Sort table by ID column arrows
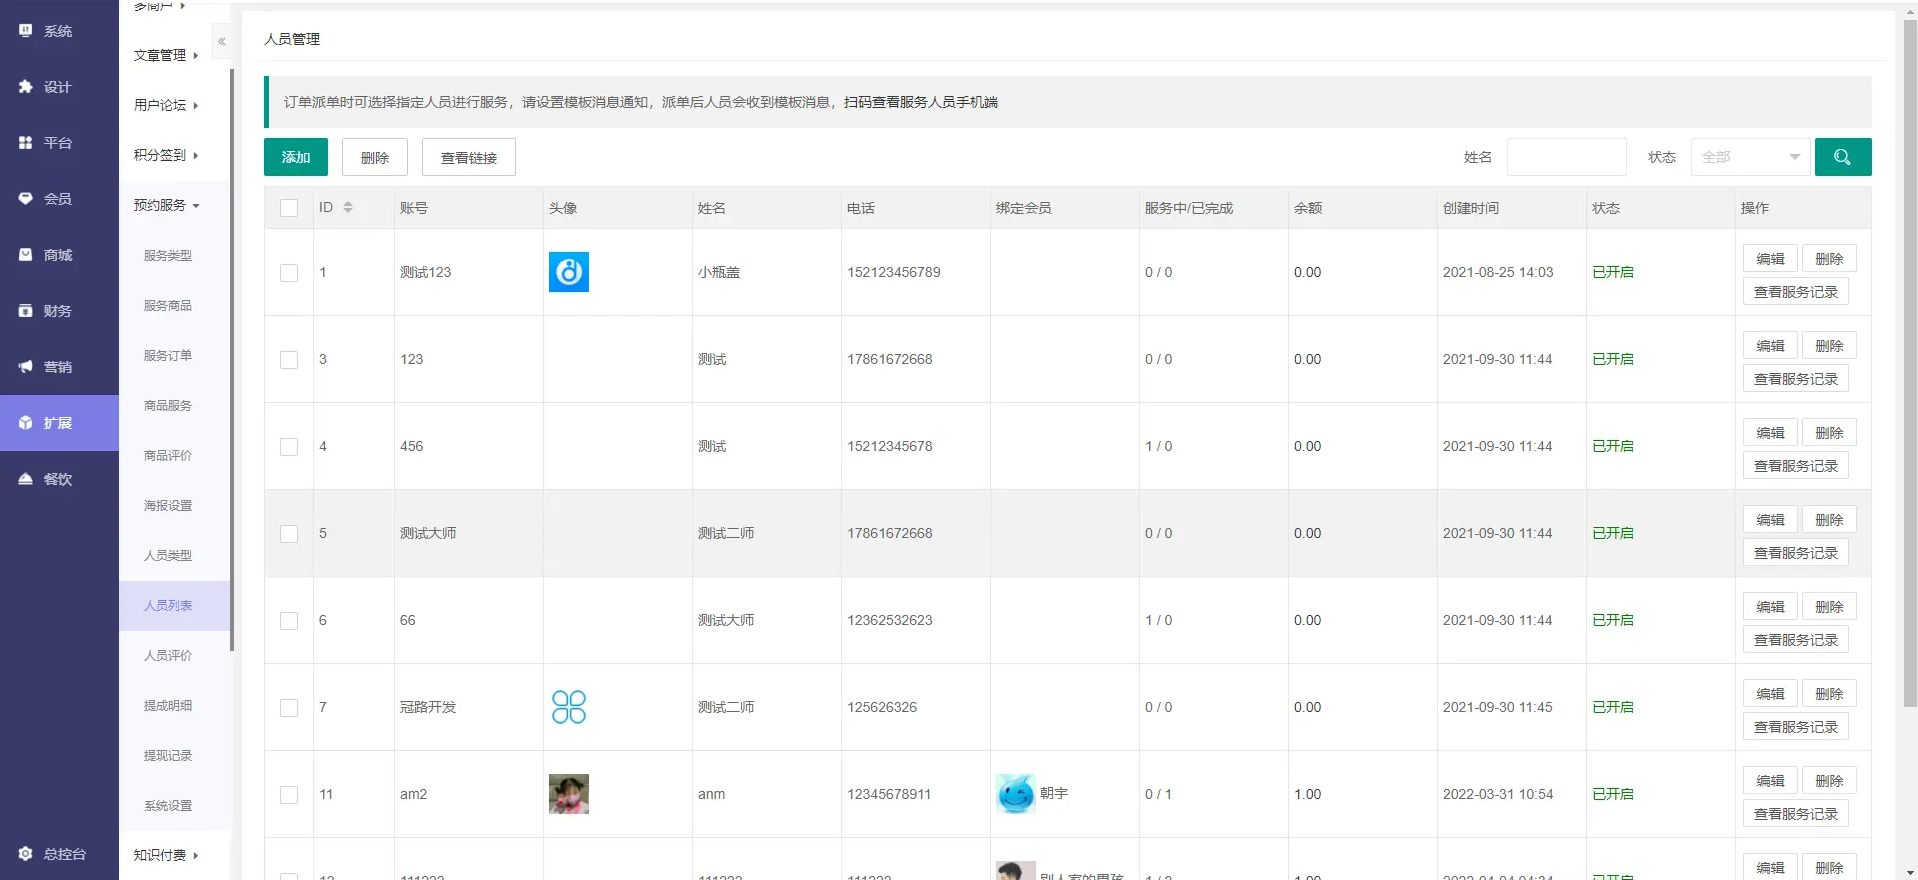The image size is (1918, 880). (348, 207)
